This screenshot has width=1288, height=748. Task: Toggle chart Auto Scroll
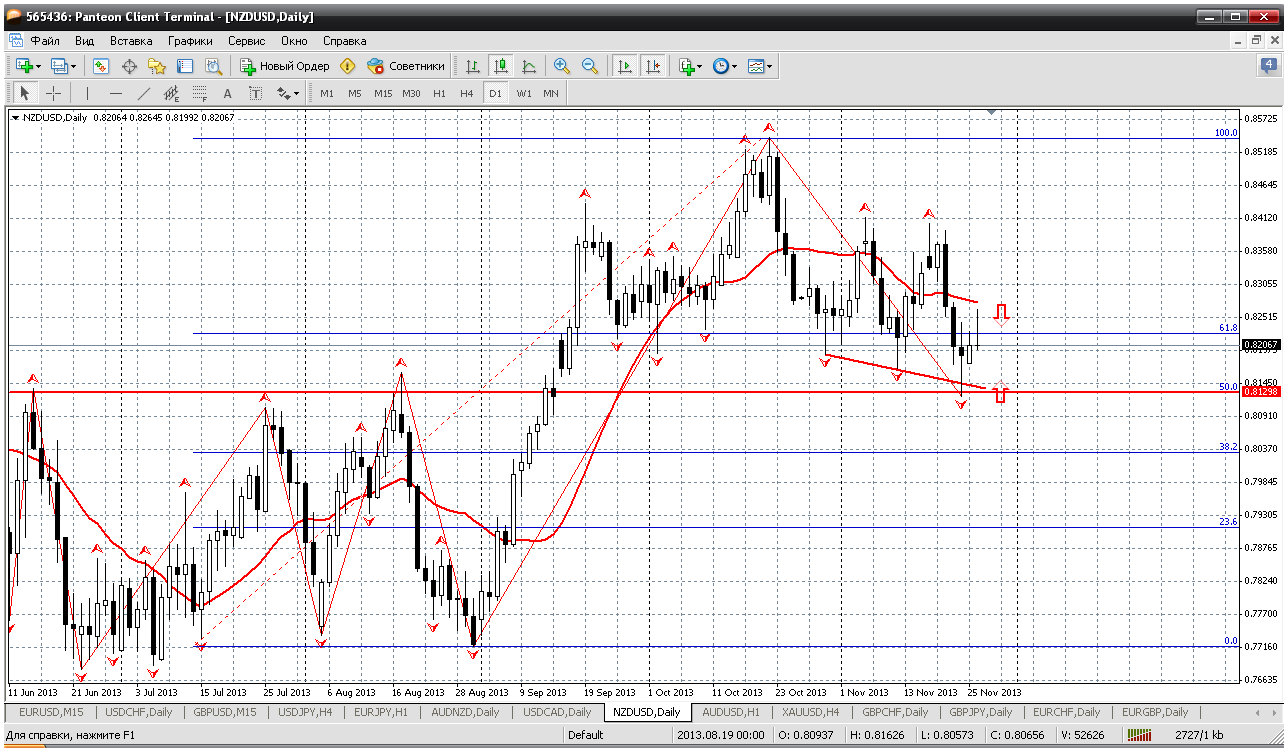pos(625,66)
